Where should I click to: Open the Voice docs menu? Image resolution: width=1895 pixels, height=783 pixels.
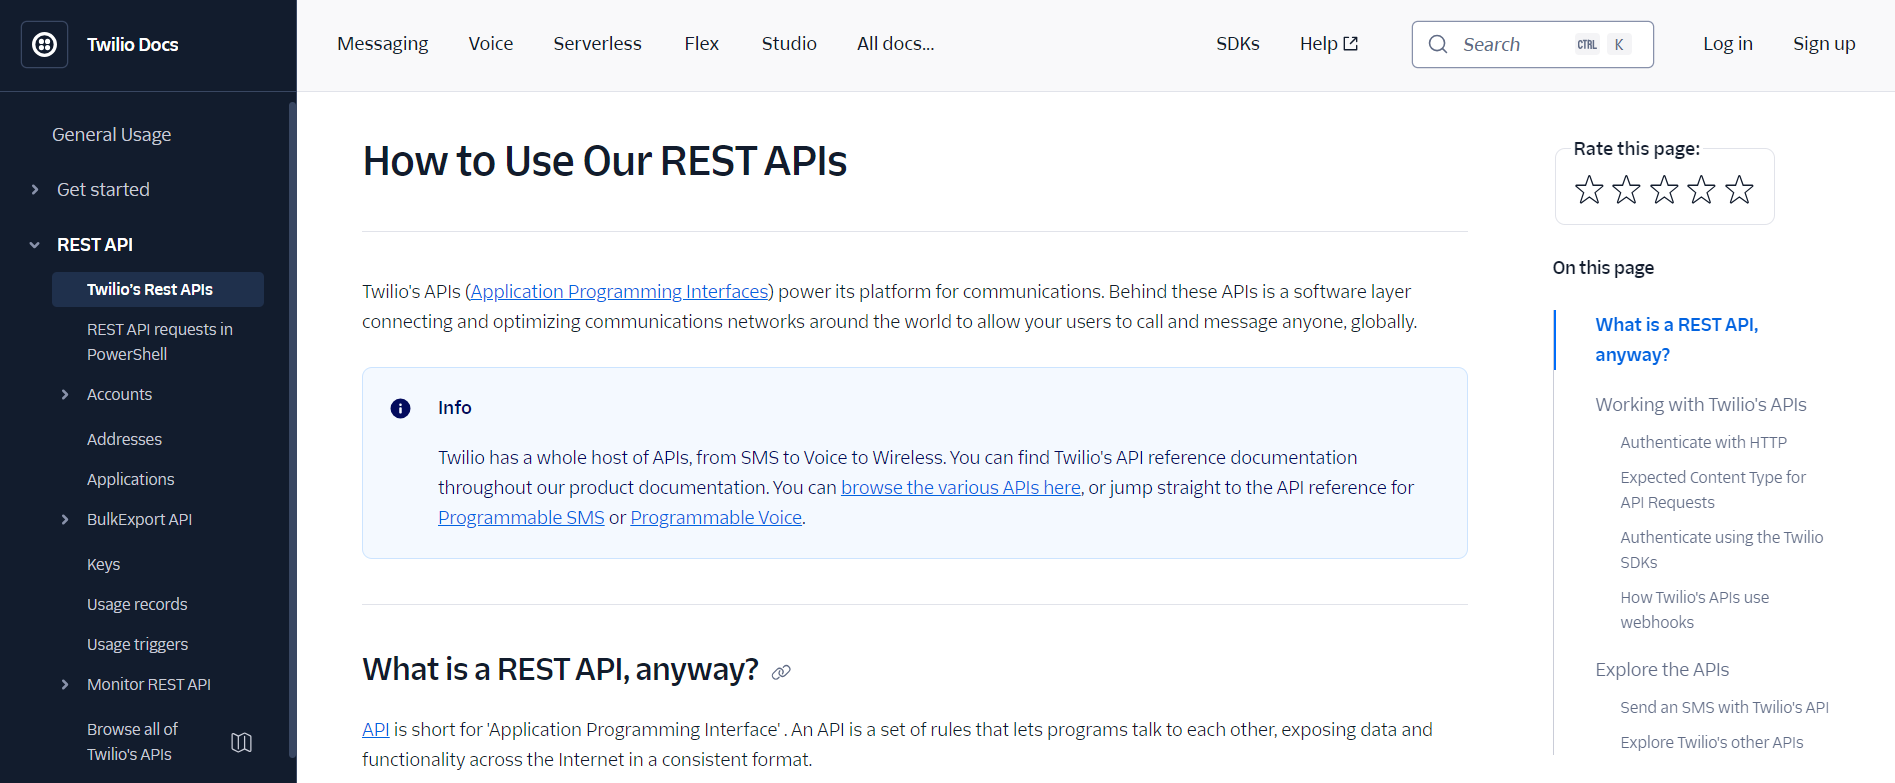[x=491, y=44]
